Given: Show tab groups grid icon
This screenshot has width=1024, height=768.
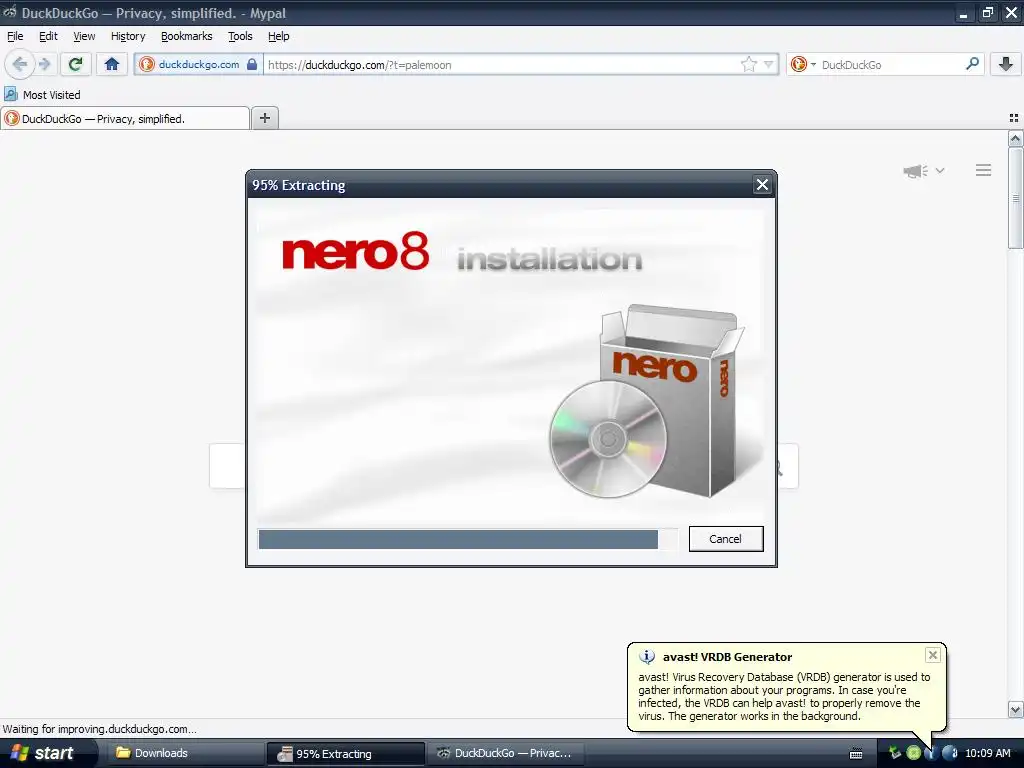Looking at the screenshot, I should tap(1014, 118).
